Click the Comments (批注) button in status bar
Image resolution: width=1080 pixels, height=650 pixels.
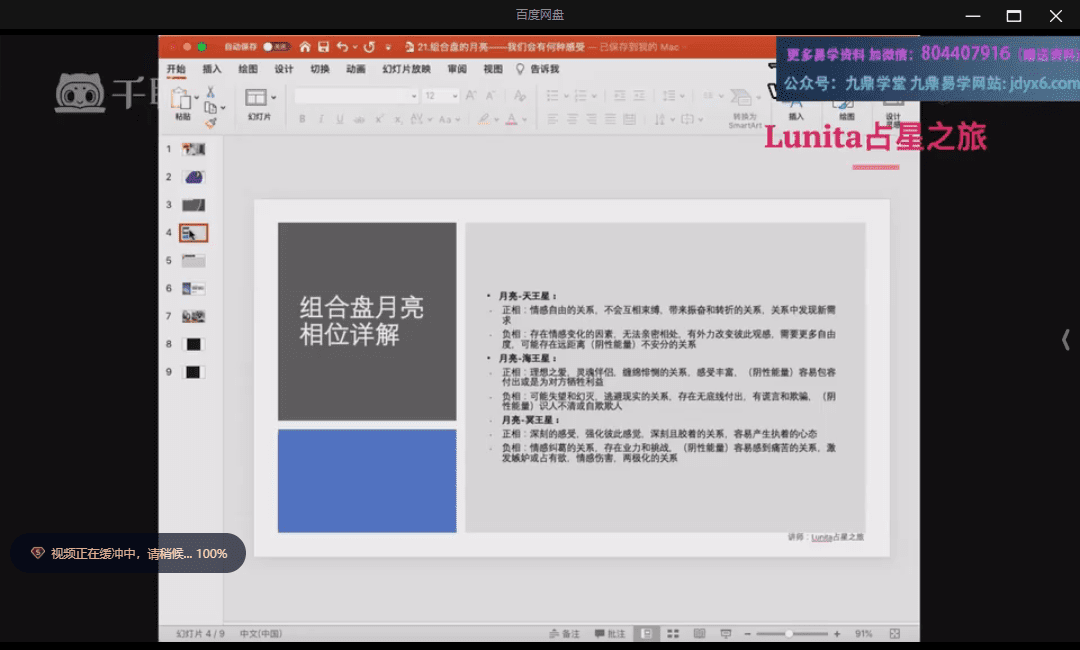(610, 634)
